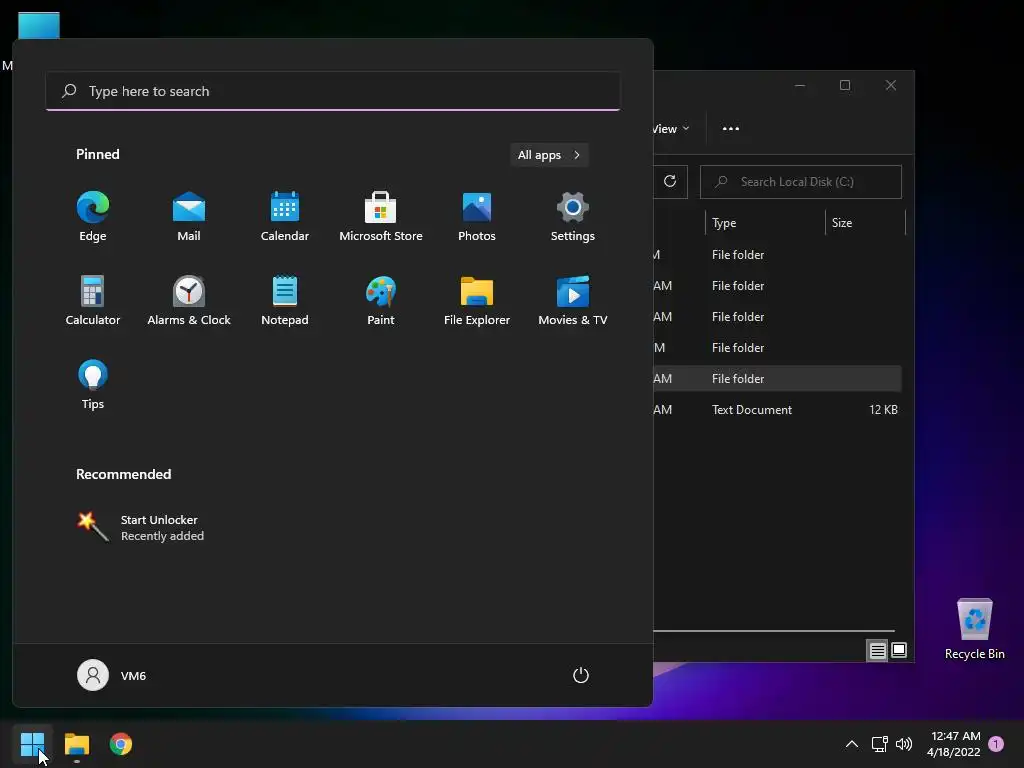Click the Search Local Disk (C:) field
The height and width of the screenshot is (768, 1024).
pyautogui.click(x=801, y=182)
